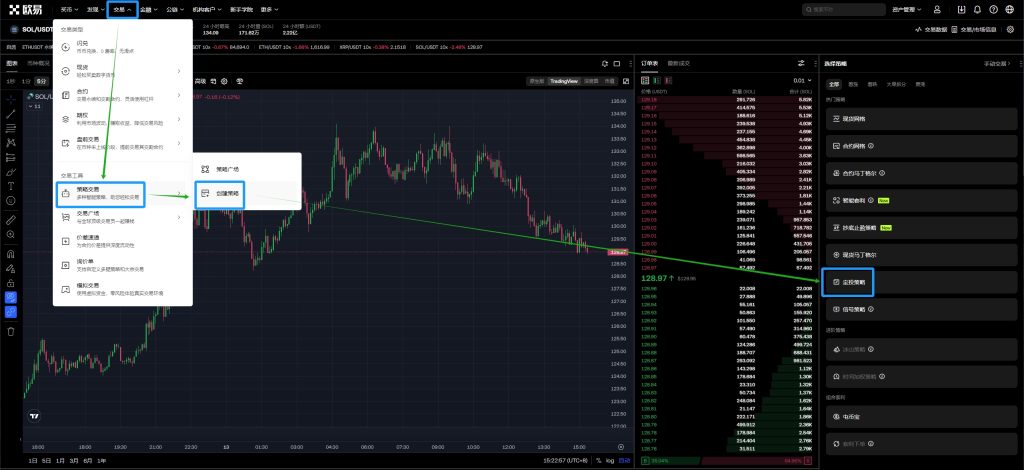1024x470 pixels.
Task: Switch to the 最新成交 recent trades tab
Action: point(679,63)
